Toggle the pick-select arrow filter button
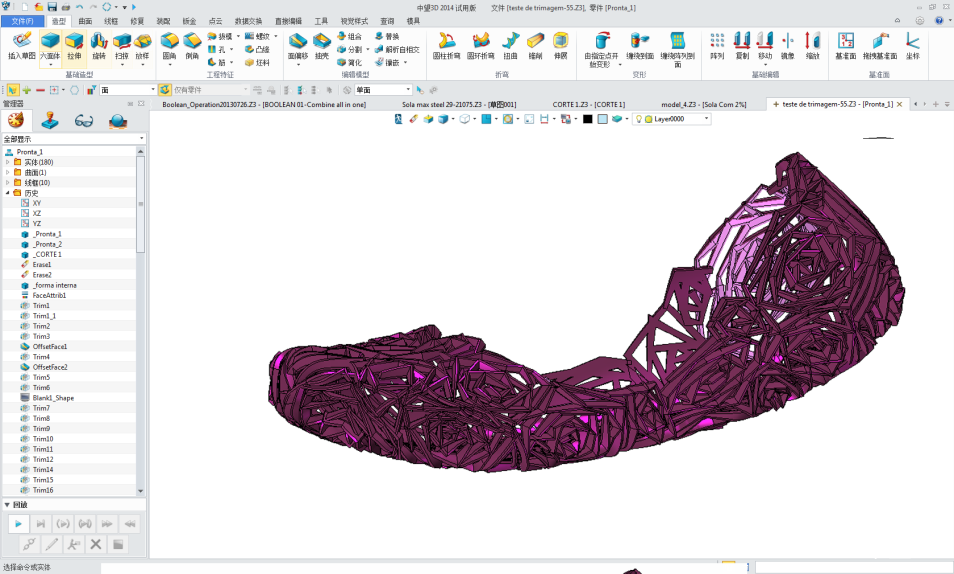 12,90
